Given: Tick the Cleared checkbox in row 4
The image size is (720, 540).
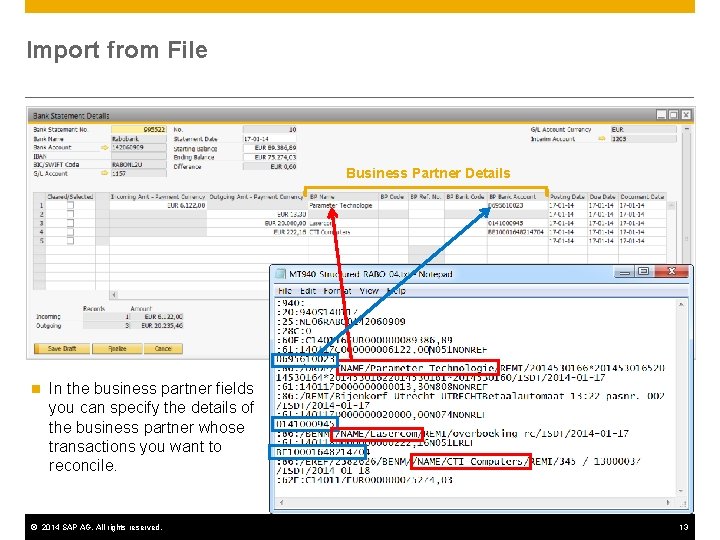Looking at the screenshot, I should [70, 232].
